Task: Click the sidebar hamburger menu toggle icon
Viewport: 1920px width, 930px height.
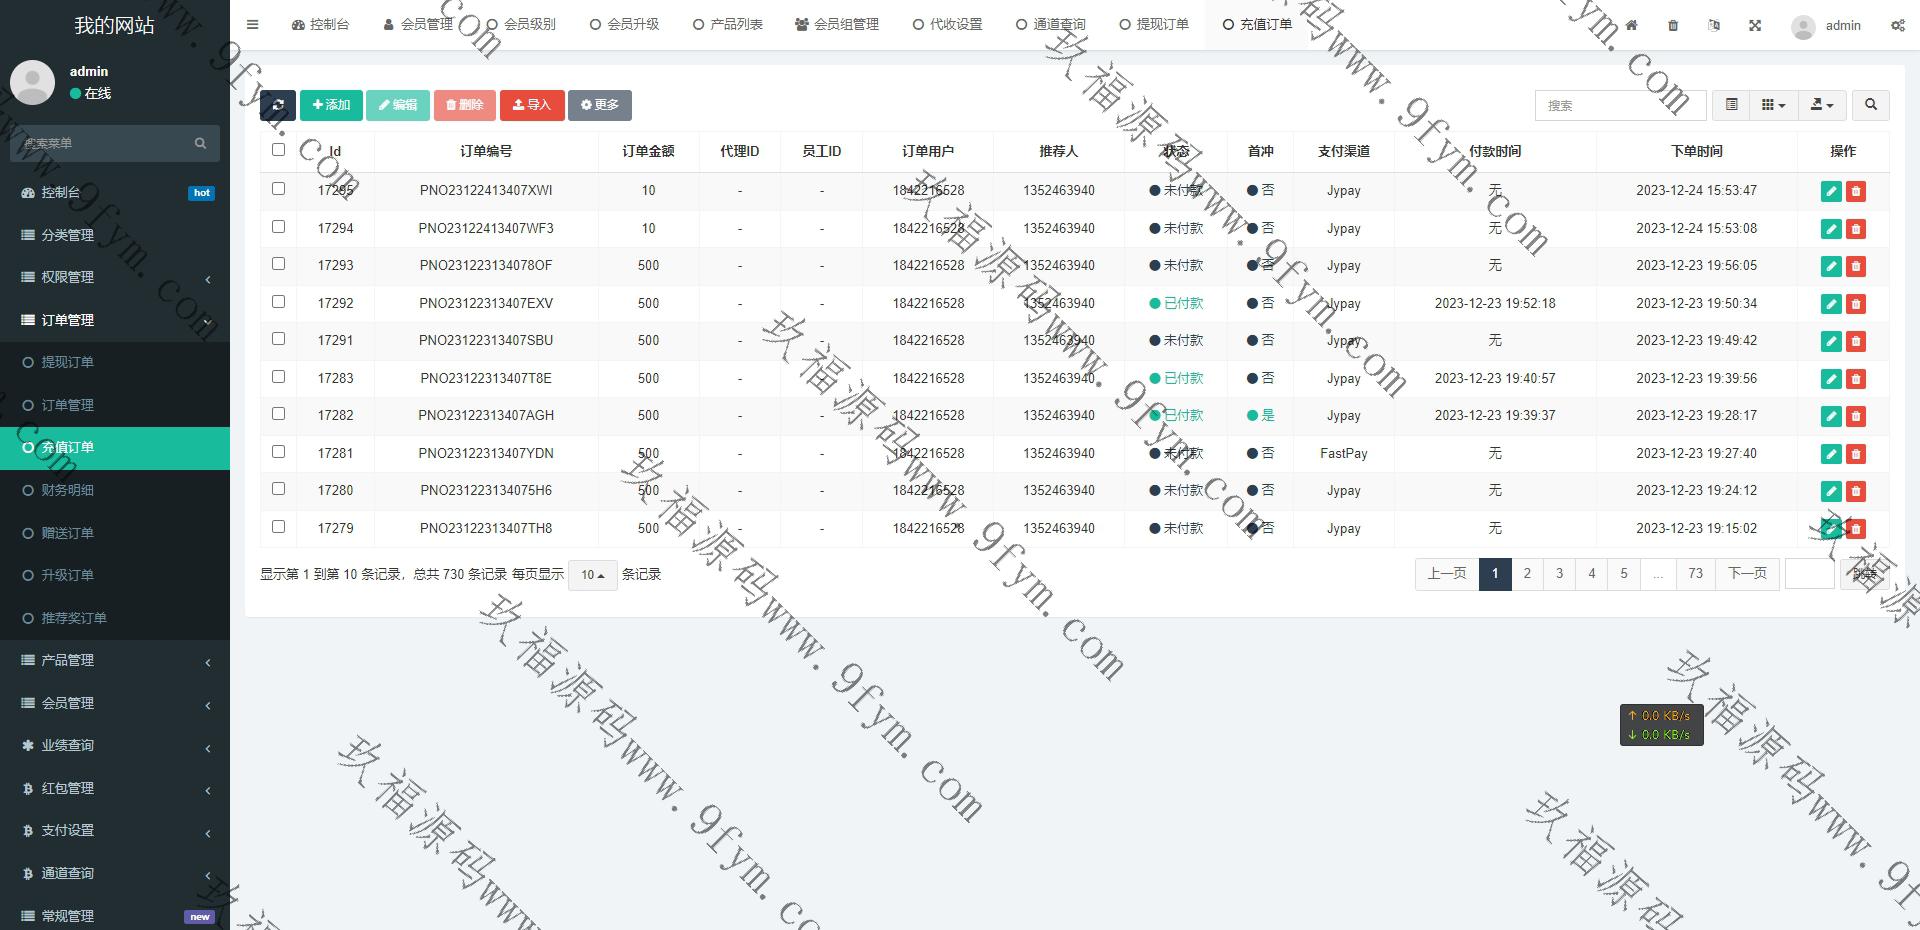Action: pyautogui.click(x=253, y=25)
